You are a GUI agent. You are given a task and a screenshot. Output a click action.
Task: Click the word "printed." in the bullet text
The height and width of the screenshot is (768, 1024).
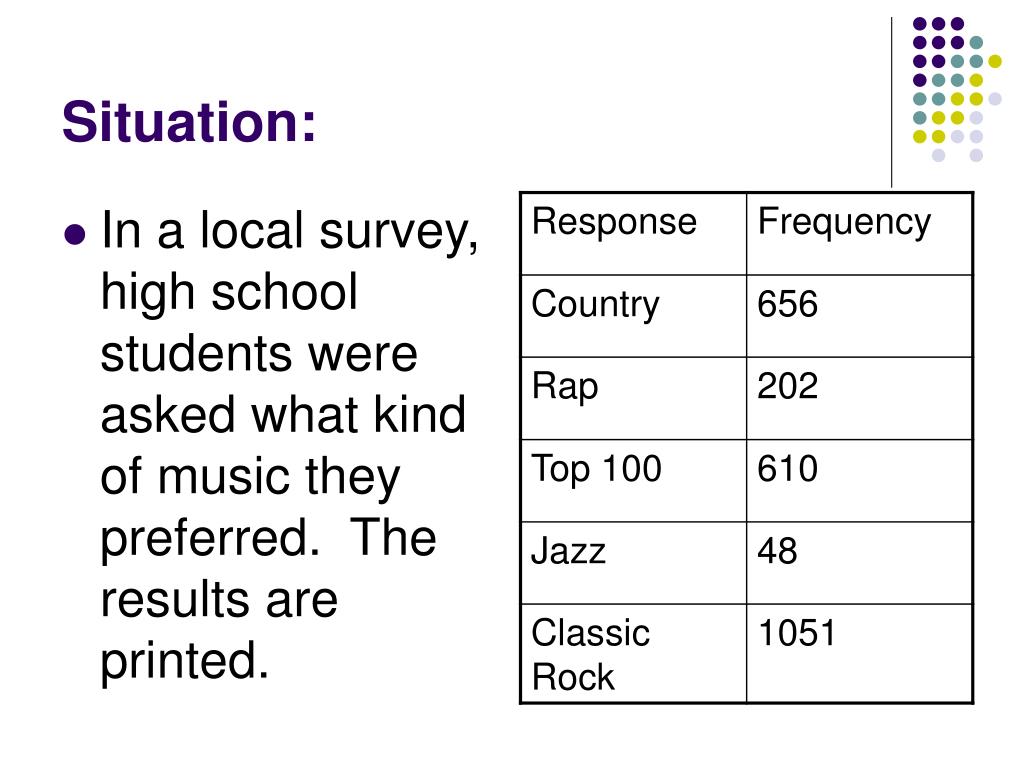click(x=185, y=662)
